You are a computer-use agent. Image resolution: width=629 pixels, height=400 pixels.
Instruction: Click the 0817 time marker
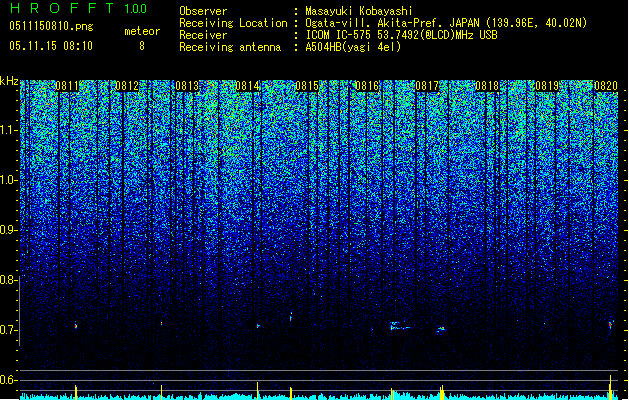click(427, 85)
